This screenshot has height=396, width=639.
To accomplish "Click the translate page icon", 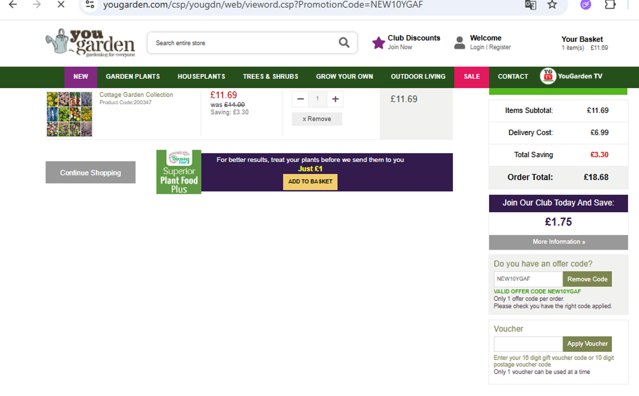I will point(530,4).
